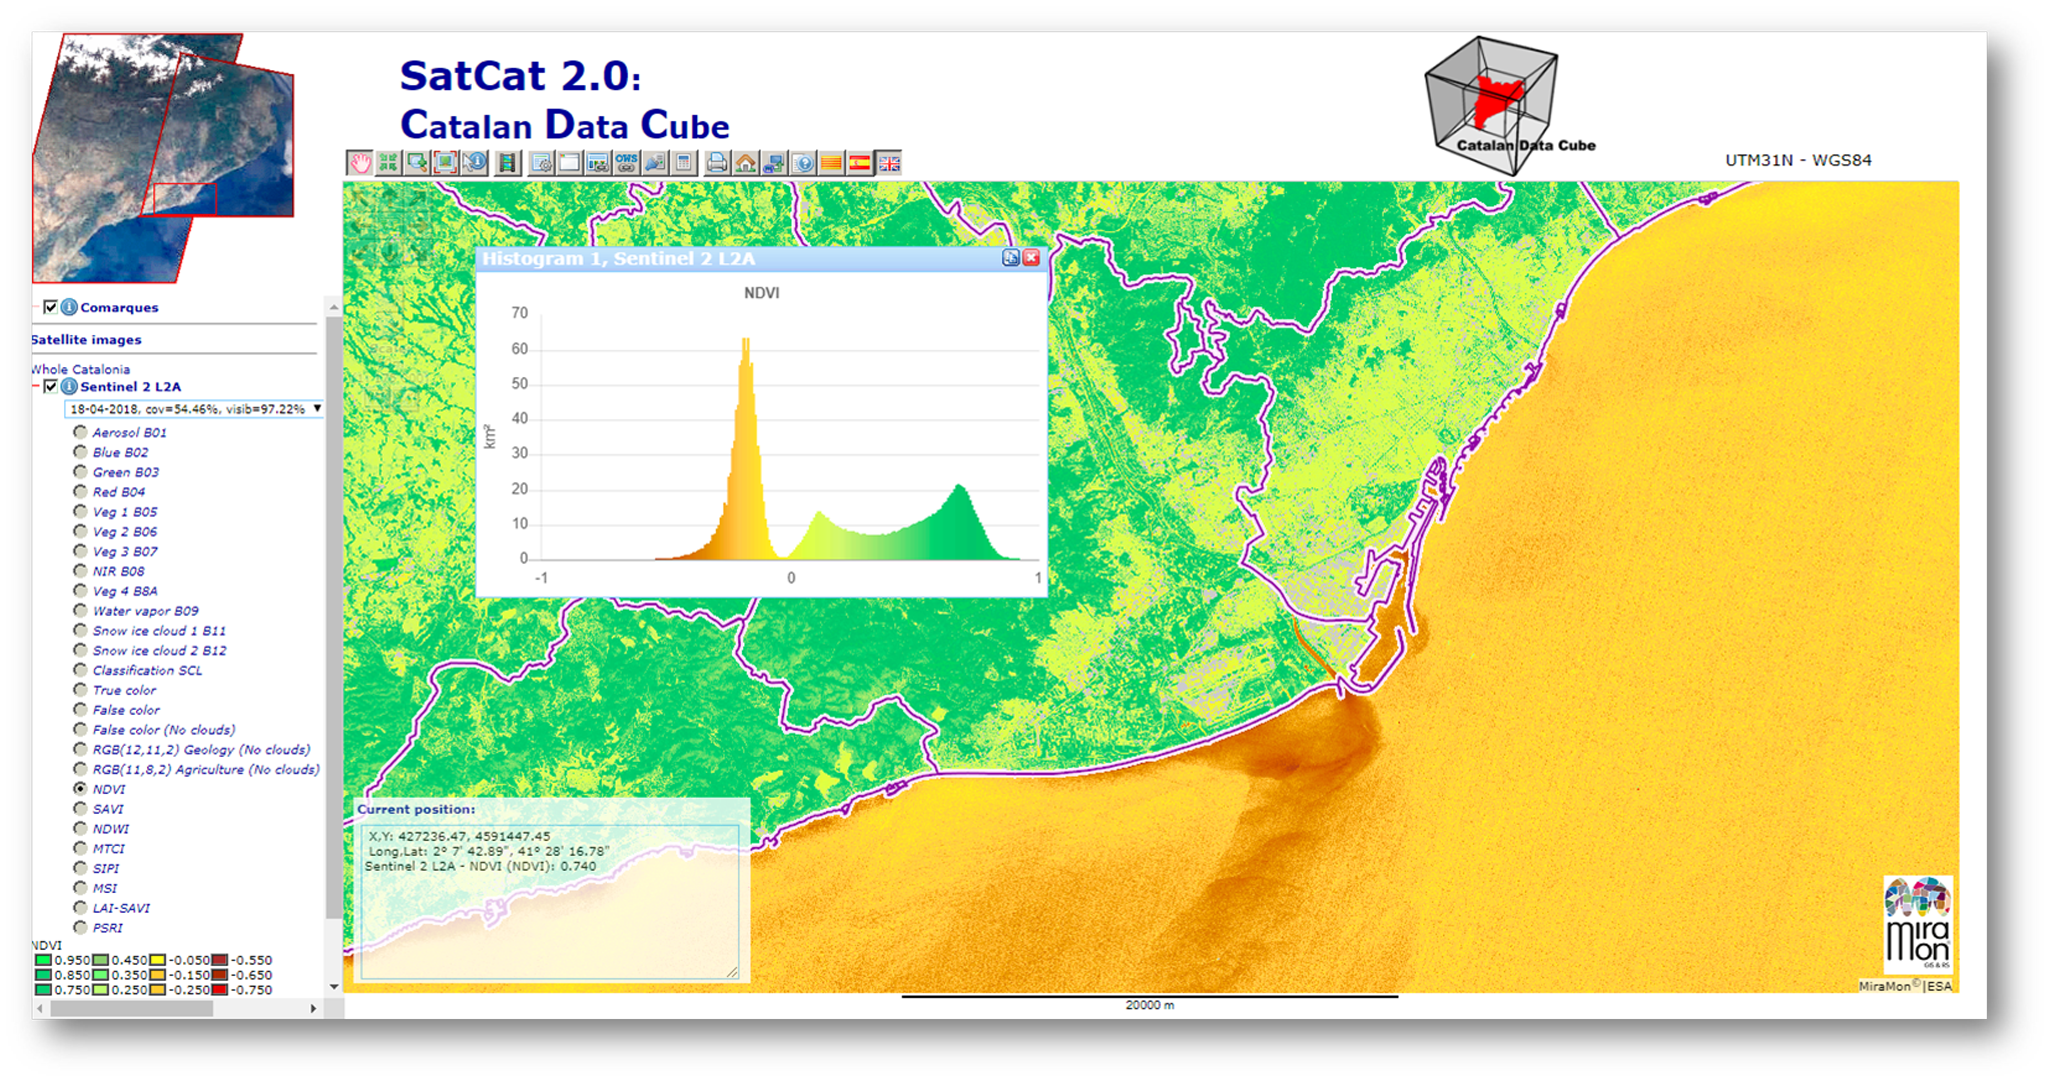This screenshot has width=2050, height=1082.
Task: Select the SIPI radio button
Action: [80, 867]
